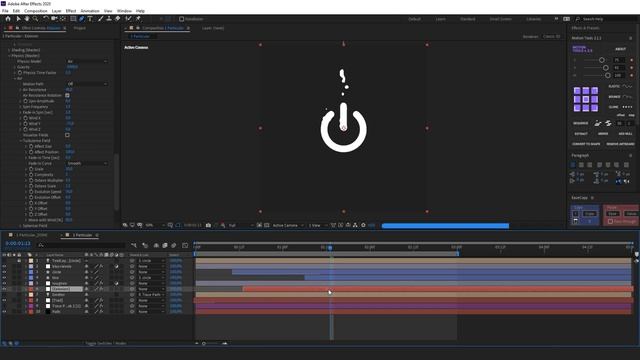The height and width of the screenshot is (360, 640).
Task: Click the current timecode display in timeline
Action: pos(18,243)
